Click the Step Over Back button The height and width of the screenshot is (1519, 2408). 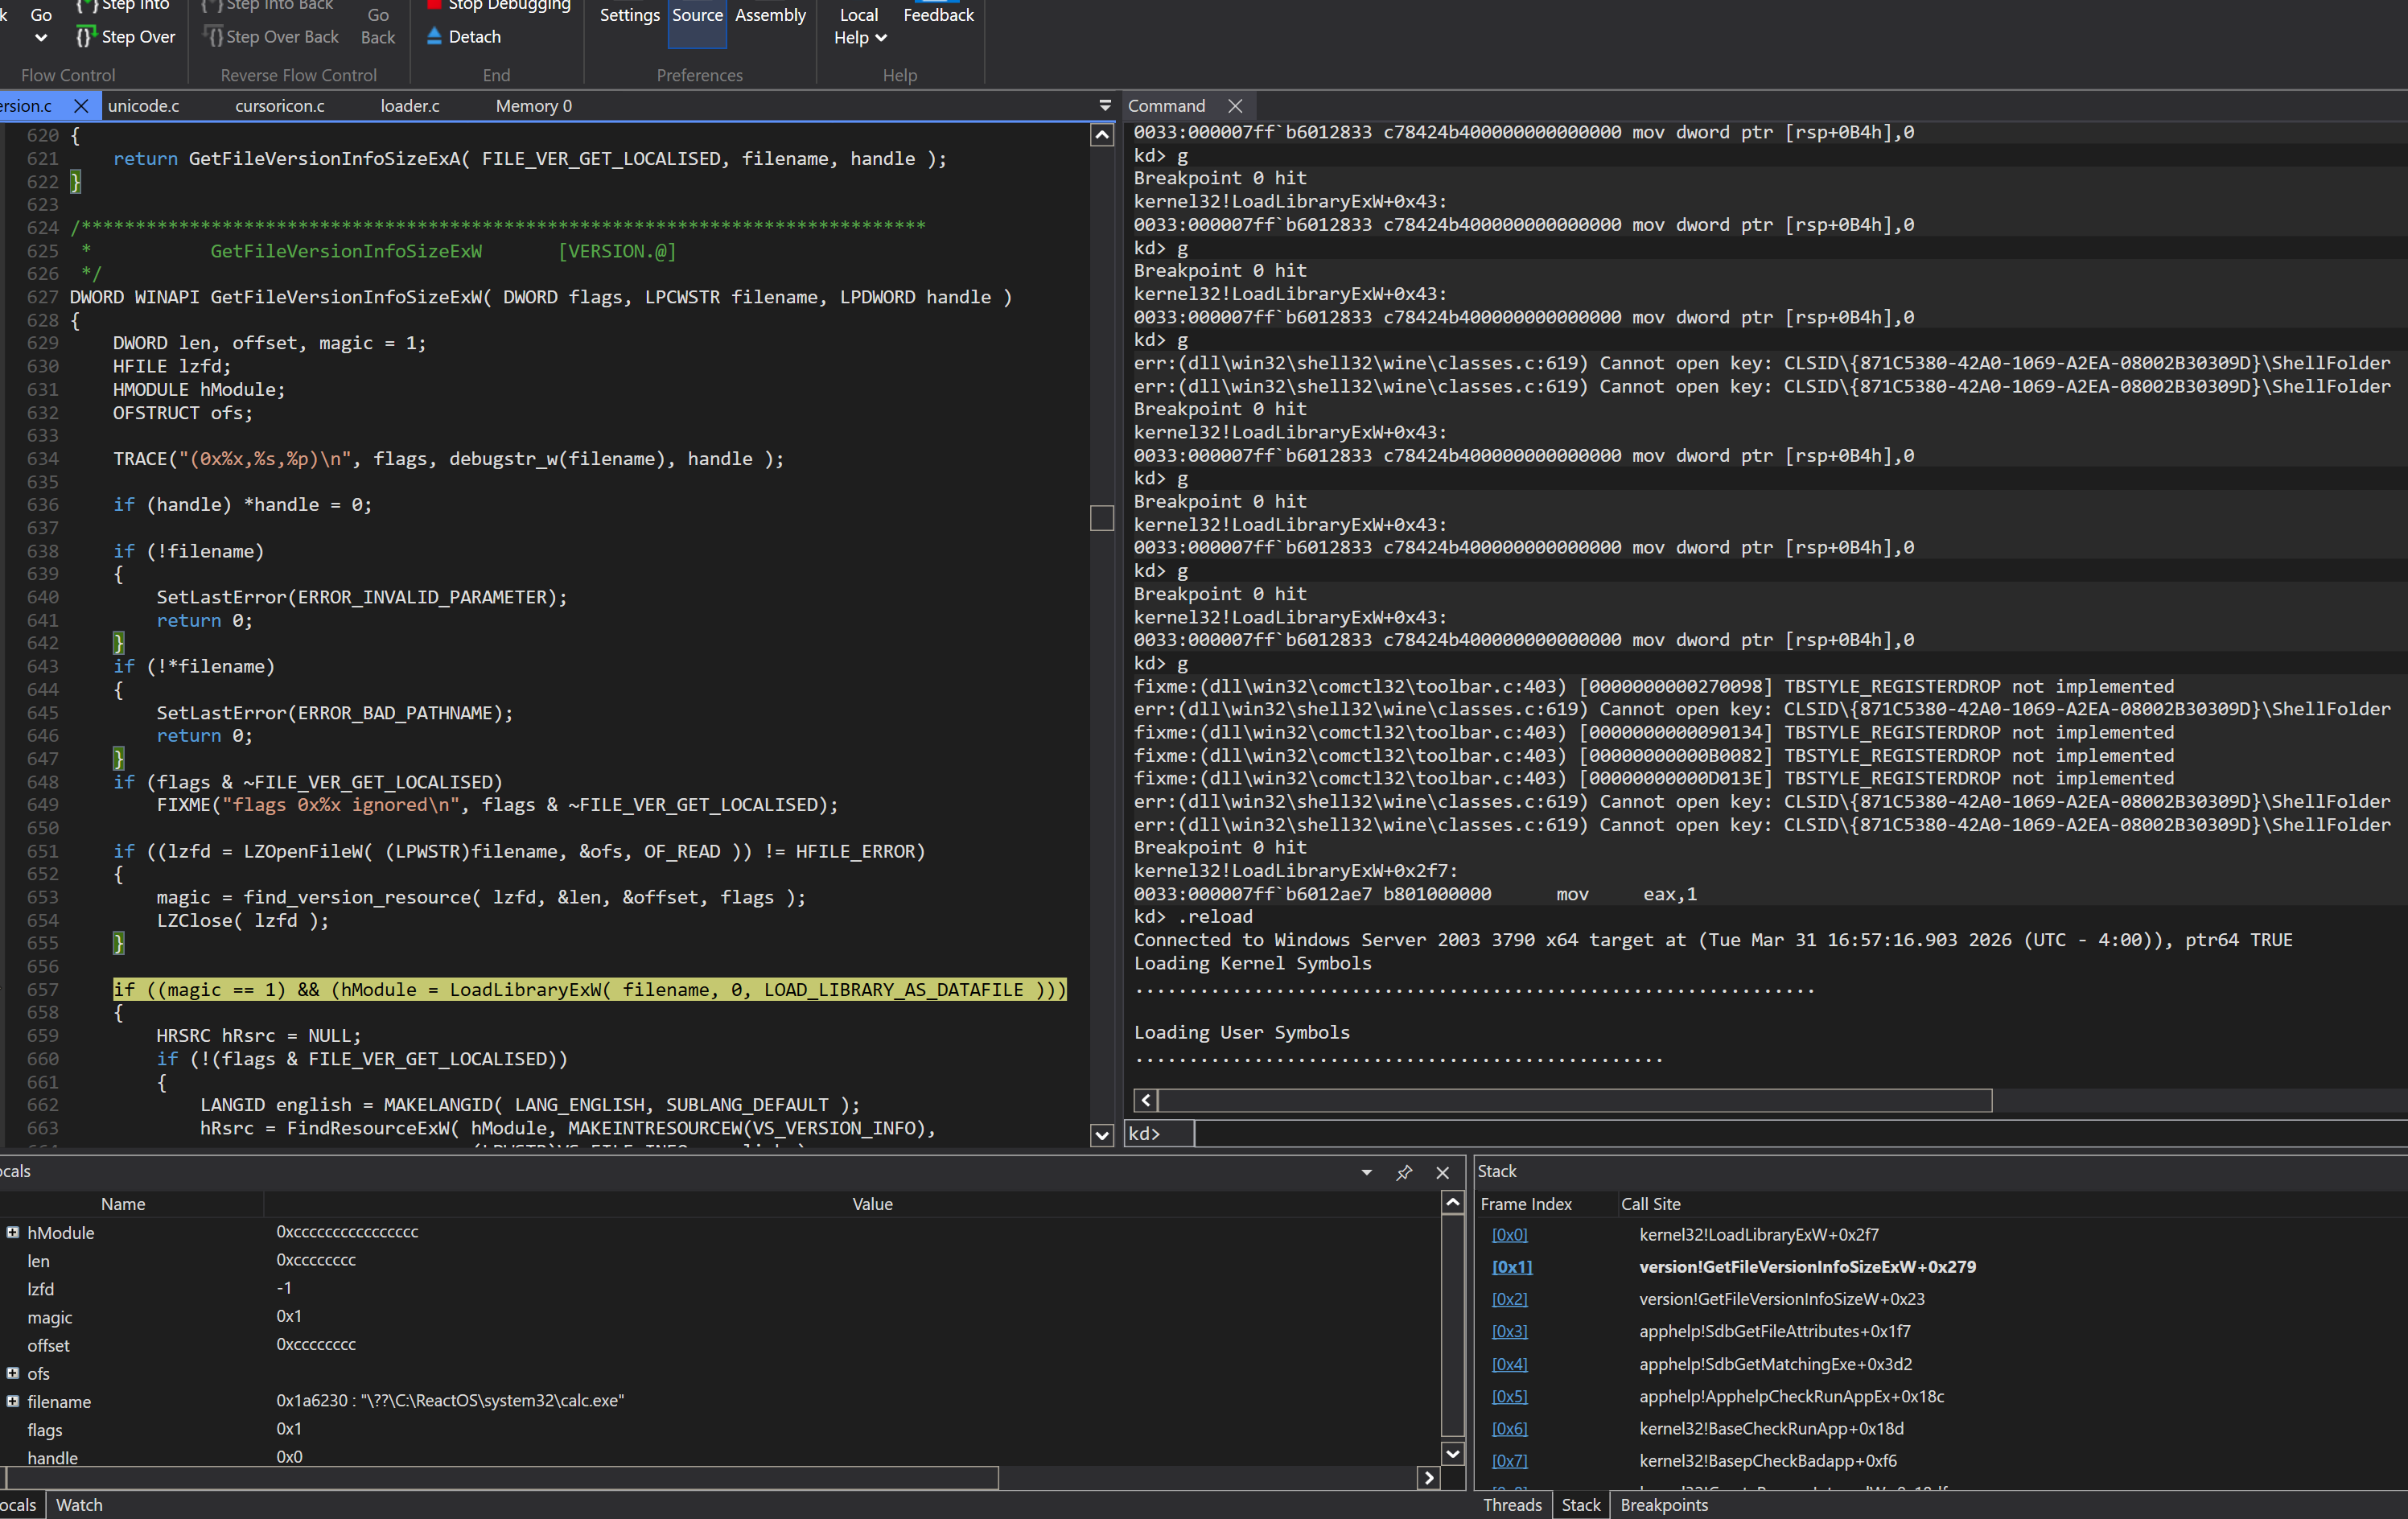click(x=271, y=37)
